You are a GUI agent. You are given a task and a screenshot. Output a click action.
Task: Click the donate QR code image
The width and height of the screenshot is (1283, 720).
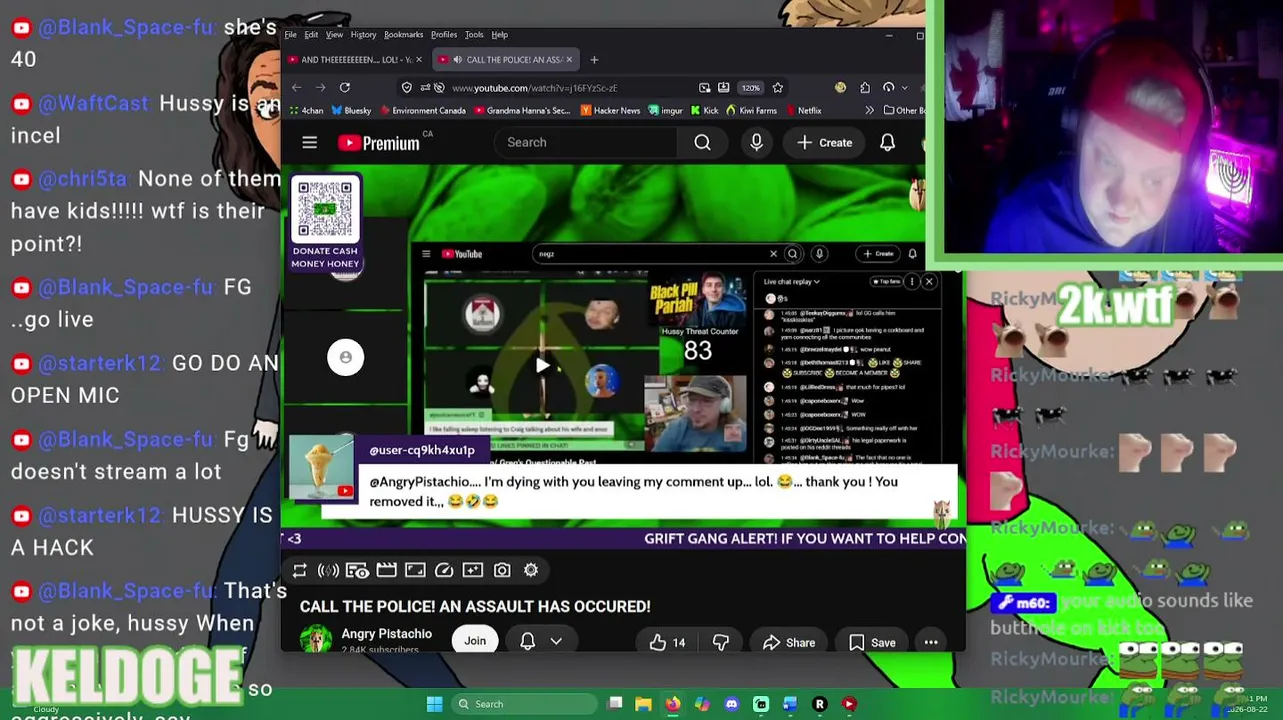coord(325,209)
